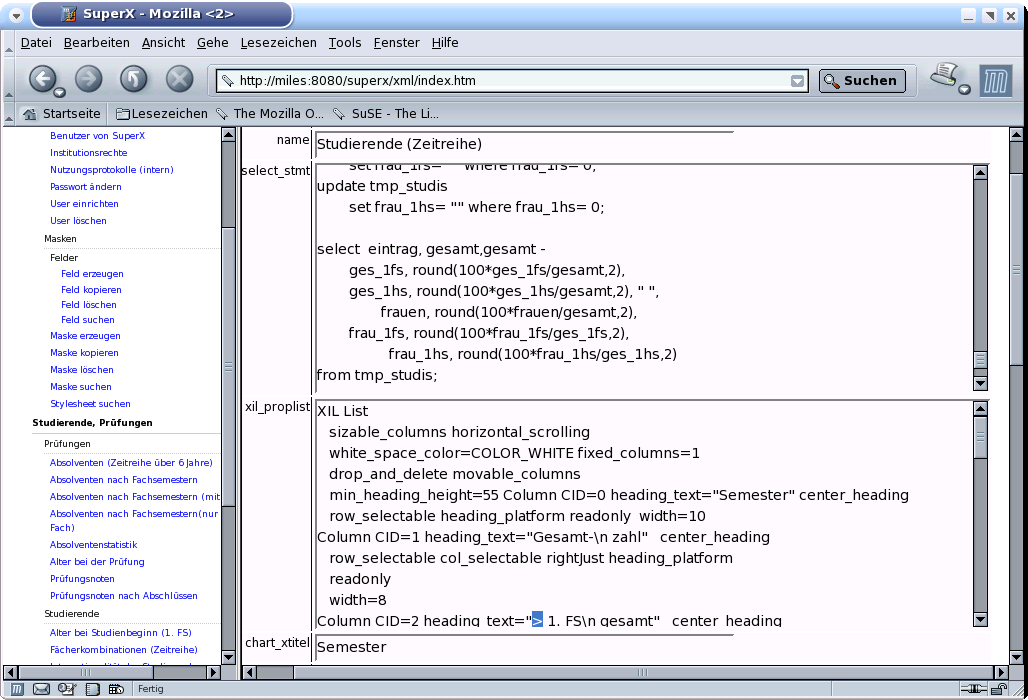Click the Print icon in toolbar

pos(944,76)
